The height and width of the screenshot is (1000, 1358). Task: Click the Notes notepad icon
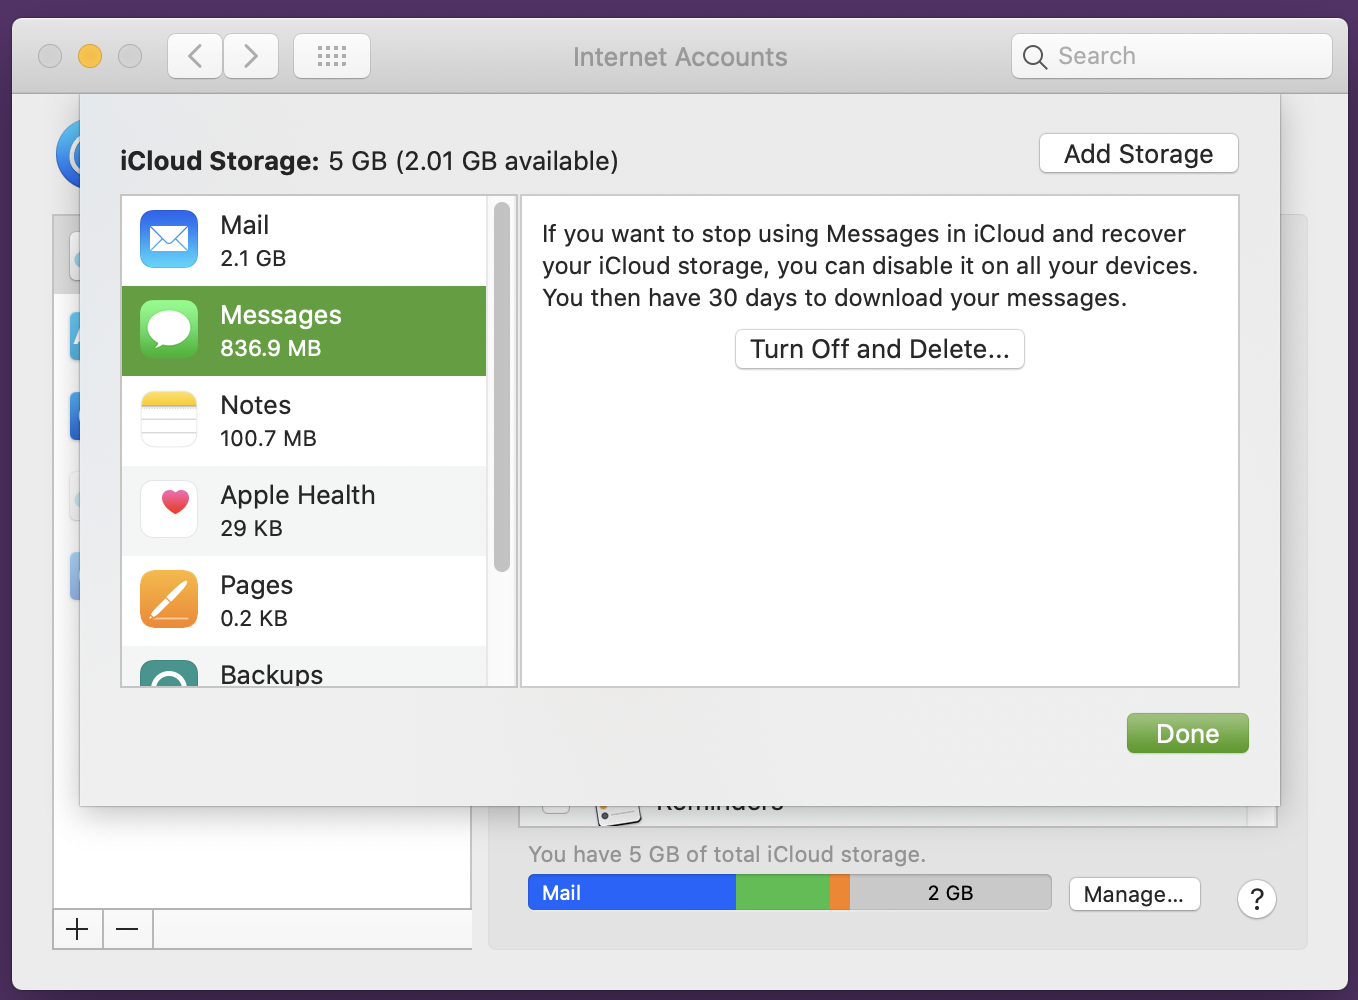click(169, 419)
